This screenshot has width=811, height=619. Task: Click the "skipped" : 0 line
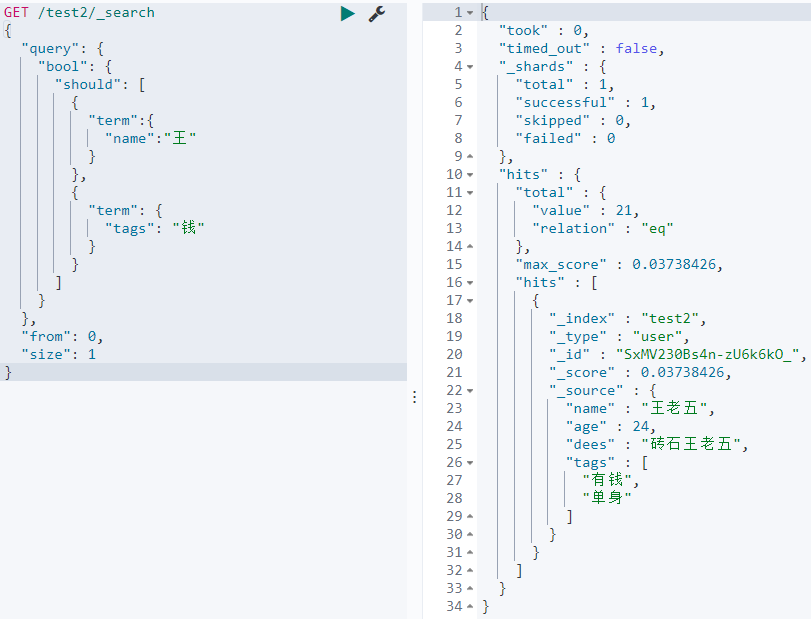pos(573,120)
